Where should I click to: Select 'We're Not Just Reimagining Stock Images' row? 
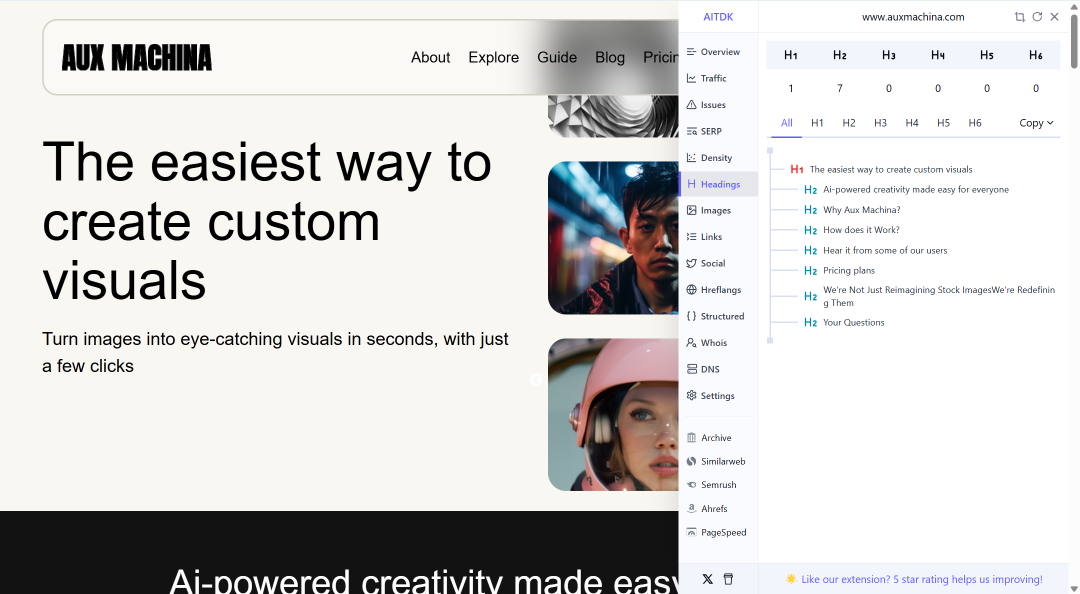point(930,296)
